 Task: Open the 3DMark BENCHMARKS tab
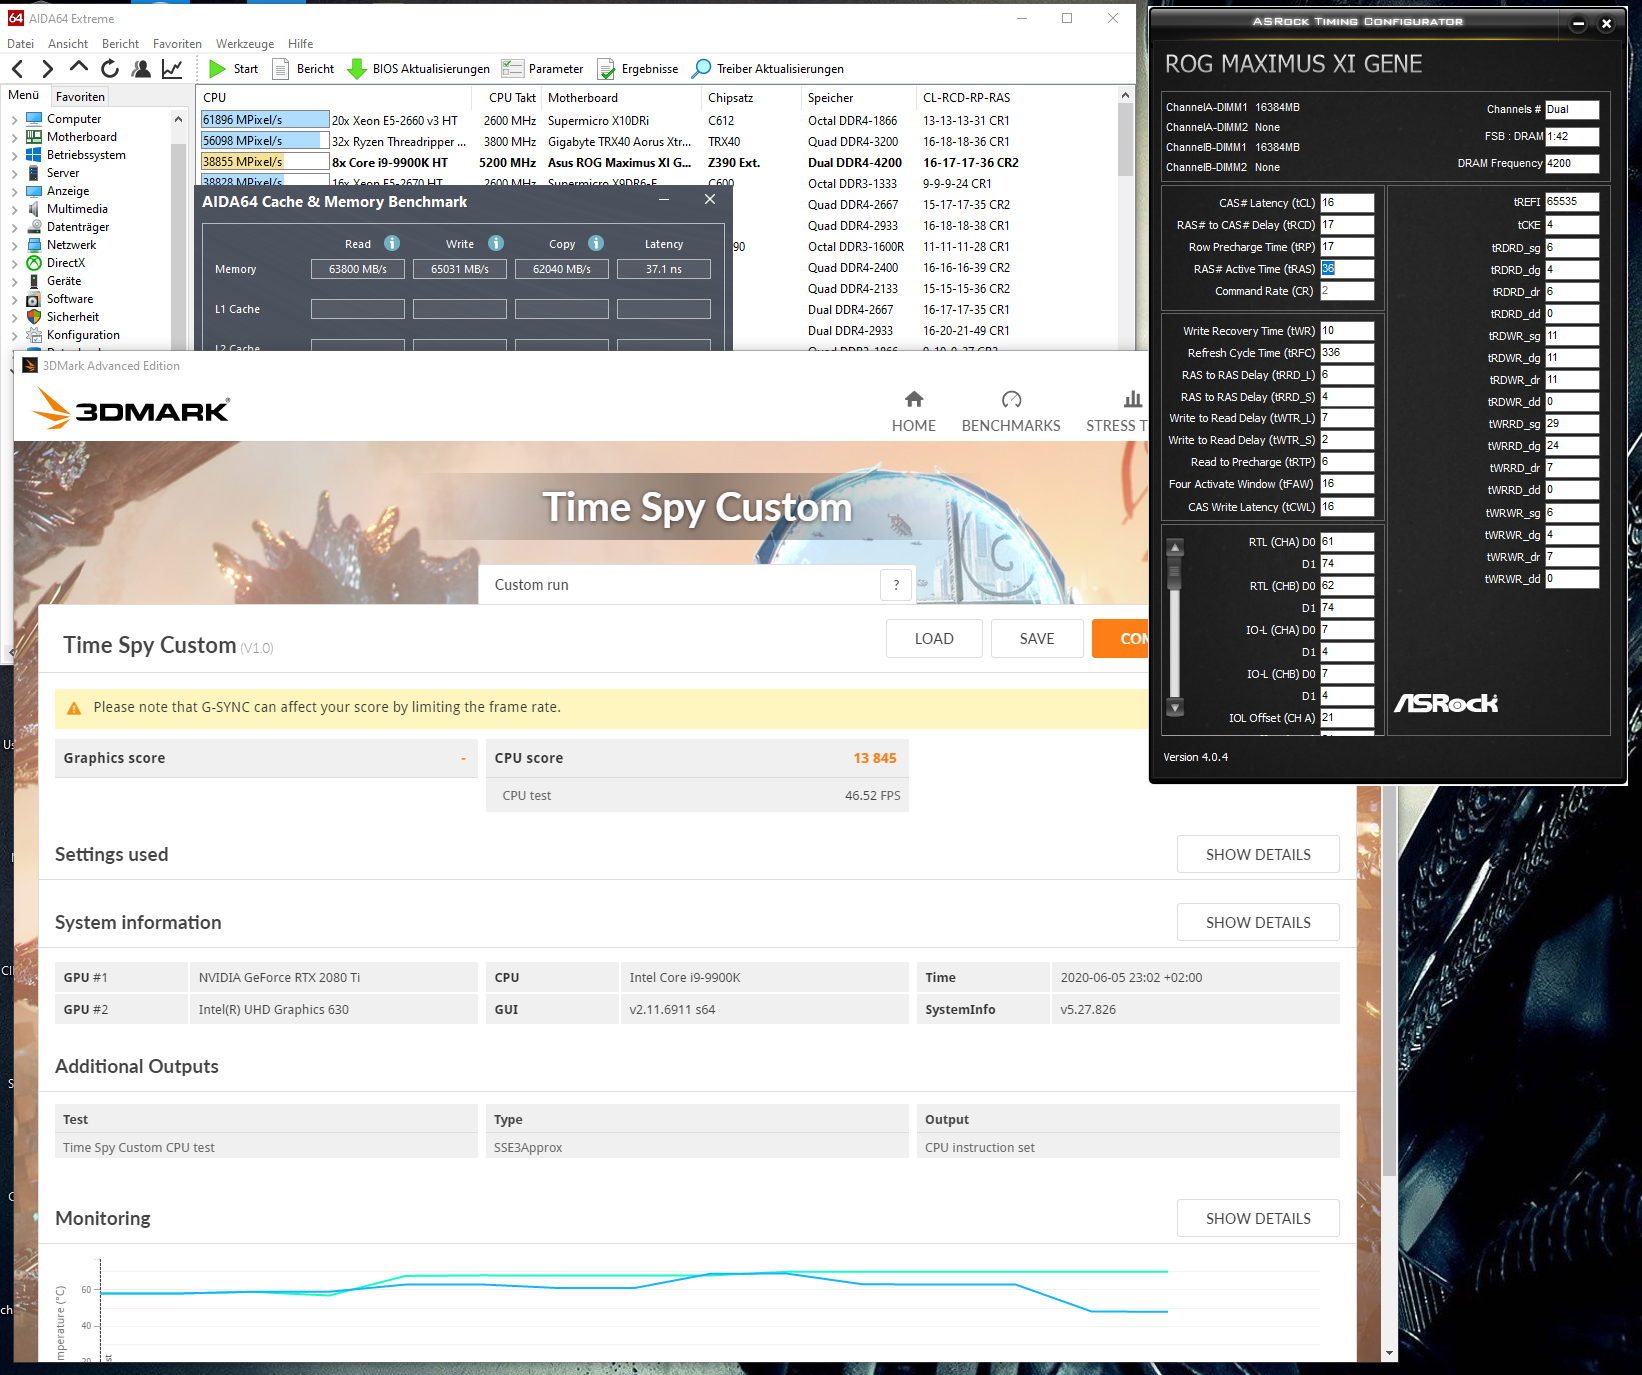(1011, 412)
